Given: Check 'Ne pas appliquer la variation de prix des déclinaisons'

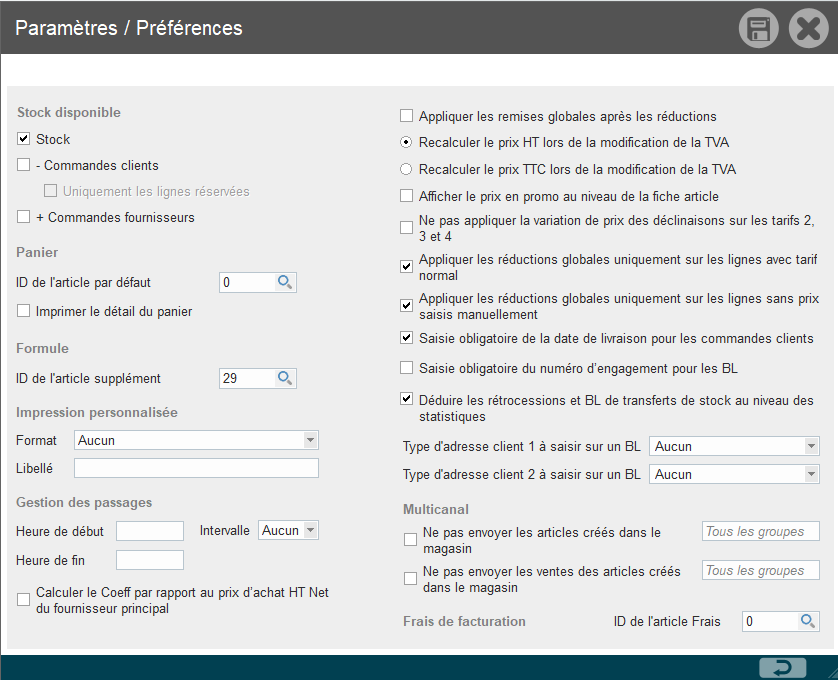Looking at the screenshot, I should (x=407, y=228).
